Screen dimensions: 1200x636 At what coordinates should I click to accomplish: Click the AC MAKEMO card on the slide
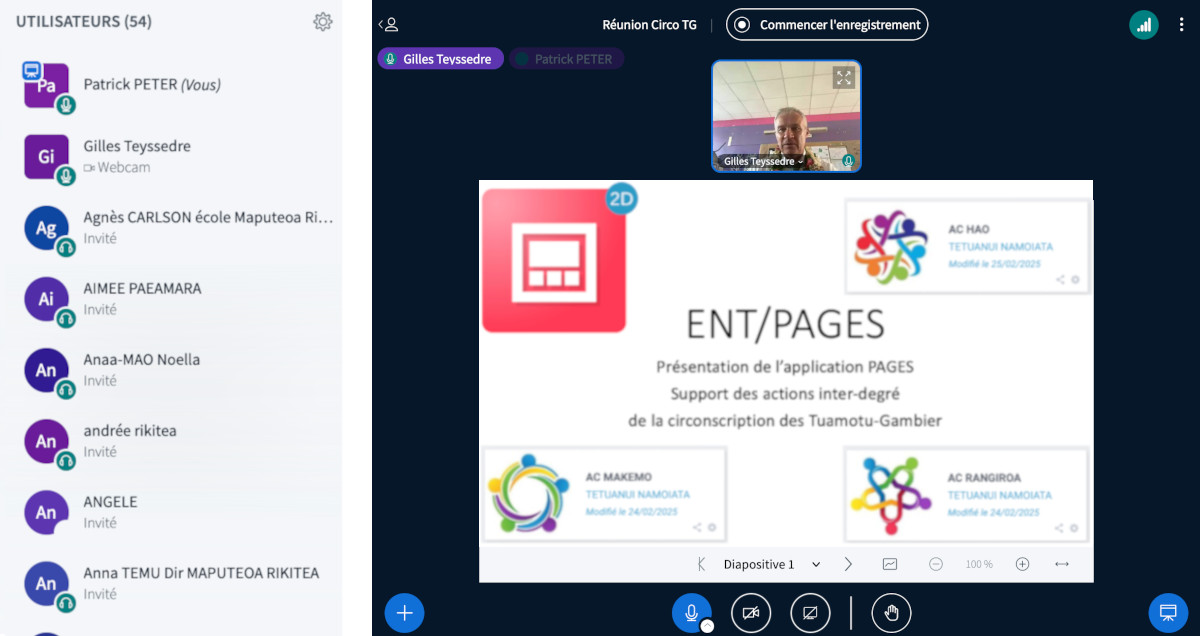click(605, 494)
